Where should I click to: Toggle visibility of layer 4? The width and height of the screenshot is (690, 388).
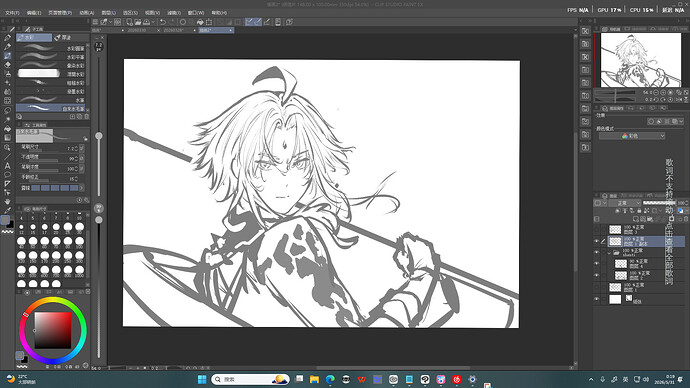pyautogui.click(x=597, y=264)
